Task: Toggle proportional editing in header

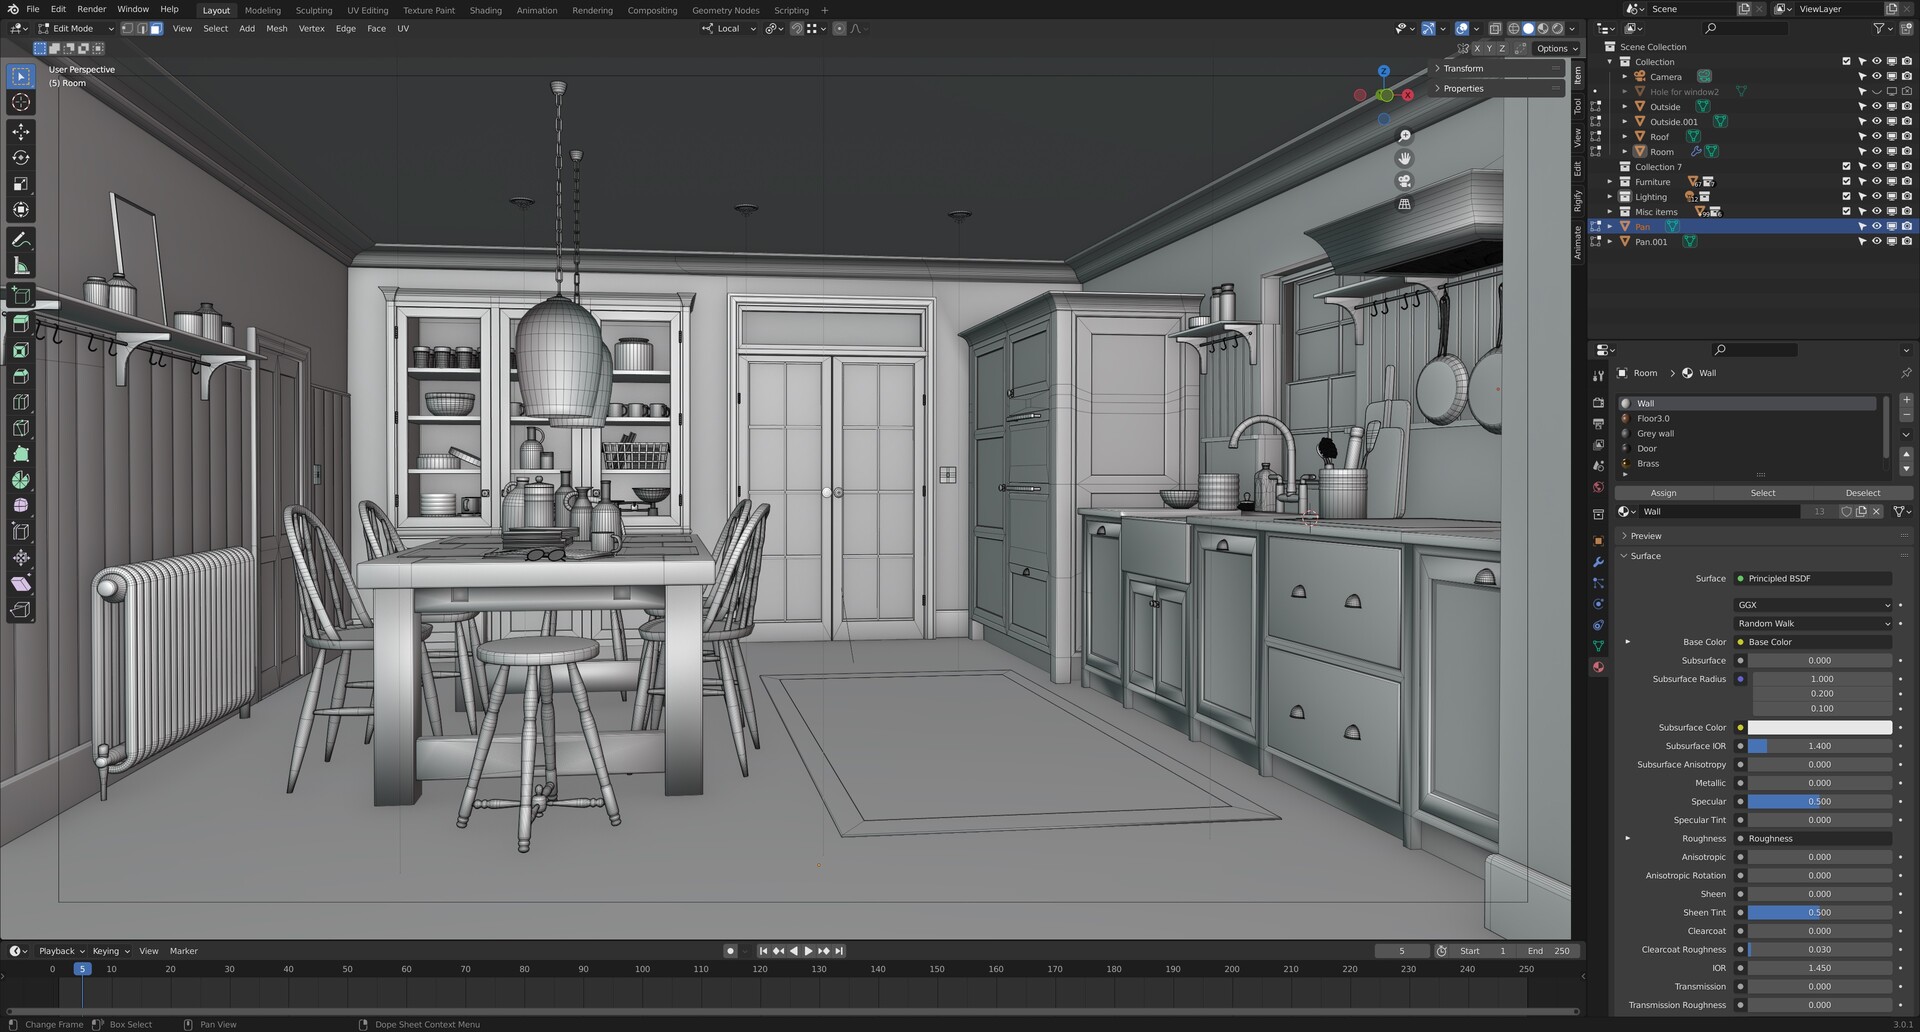Action: tap(839, 29)
